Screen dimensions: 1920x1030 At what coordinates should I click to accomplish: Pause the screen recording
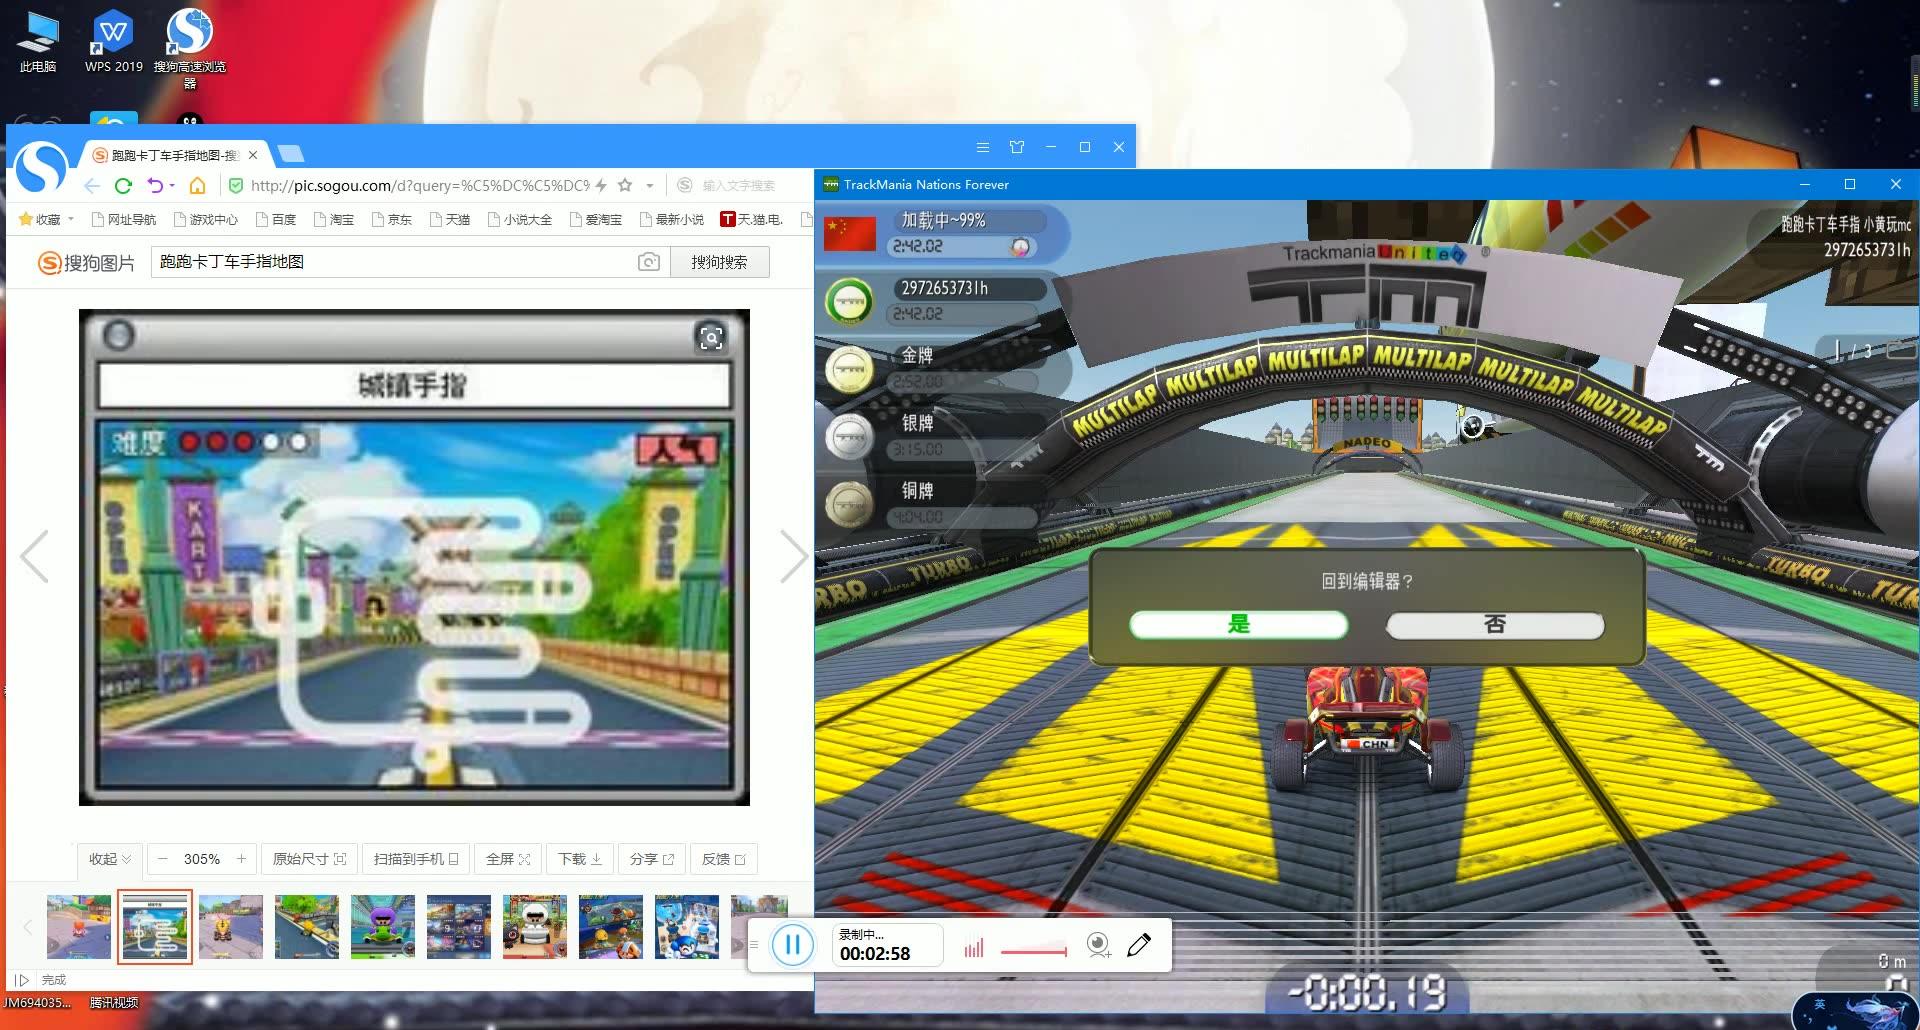coord(793,945)
